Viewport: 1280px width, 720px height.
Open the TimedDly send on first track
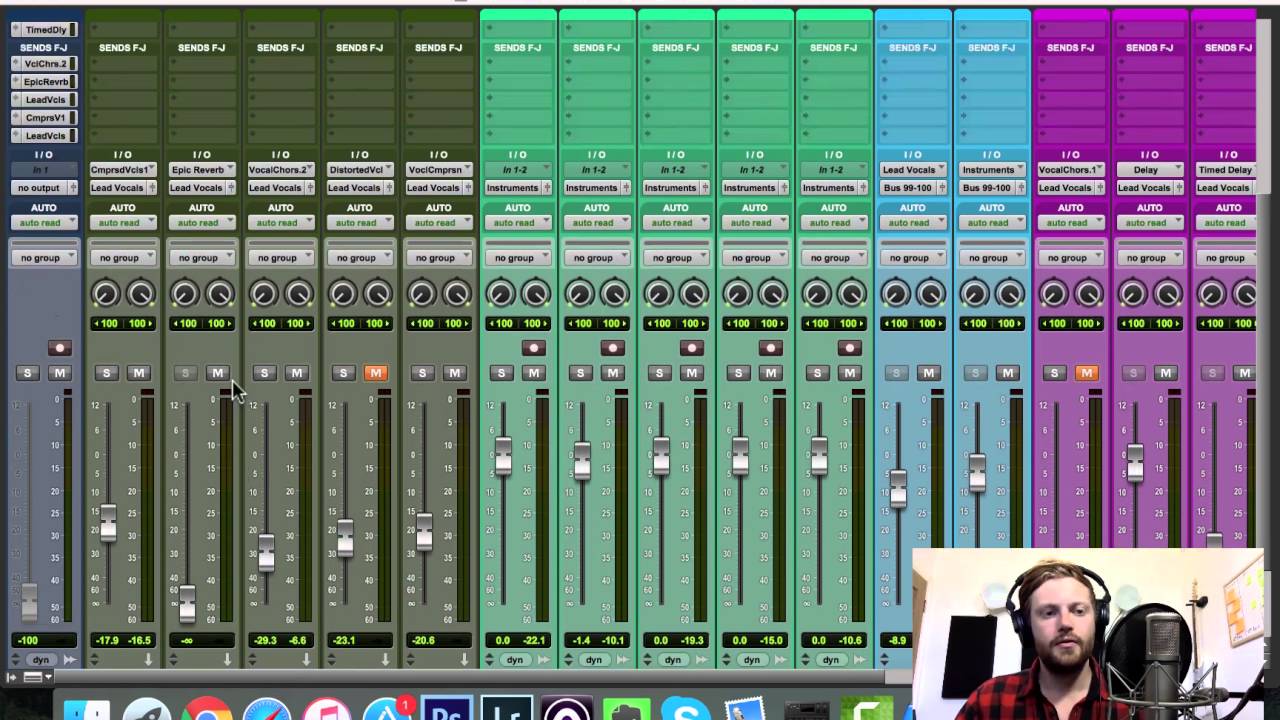tap(45, 30)
